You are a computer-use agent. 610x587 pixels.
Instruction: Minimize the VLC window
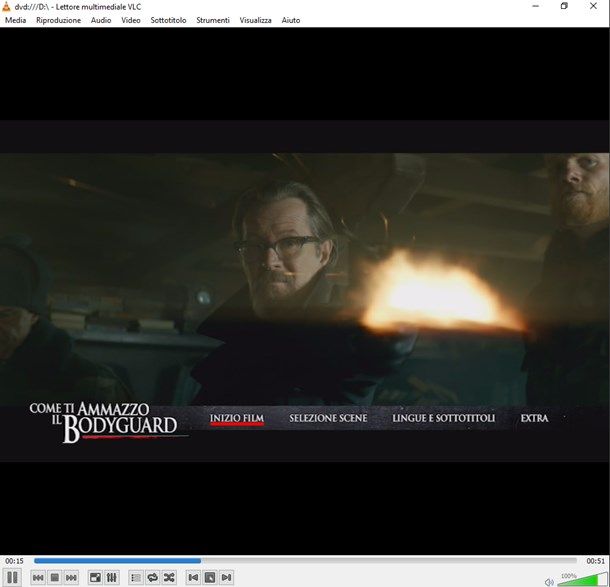pyautogui.click(x=536, y=6)
